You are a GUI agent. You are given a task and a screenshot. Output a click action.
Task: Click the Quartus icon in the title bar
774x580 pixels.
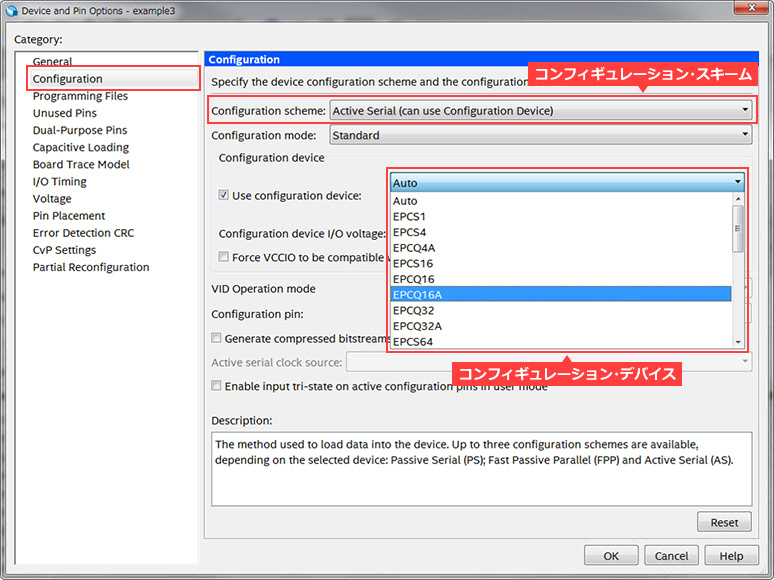11,10
